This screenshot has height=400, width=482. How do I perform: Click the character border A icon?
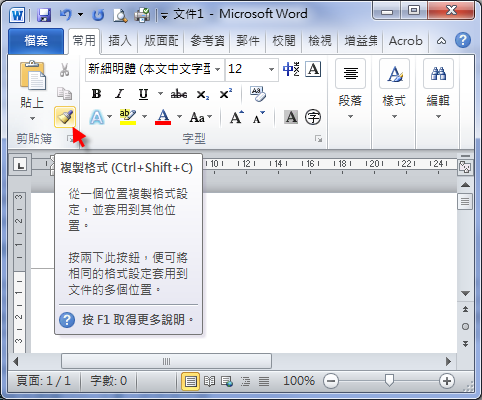(x=313, y=69)
